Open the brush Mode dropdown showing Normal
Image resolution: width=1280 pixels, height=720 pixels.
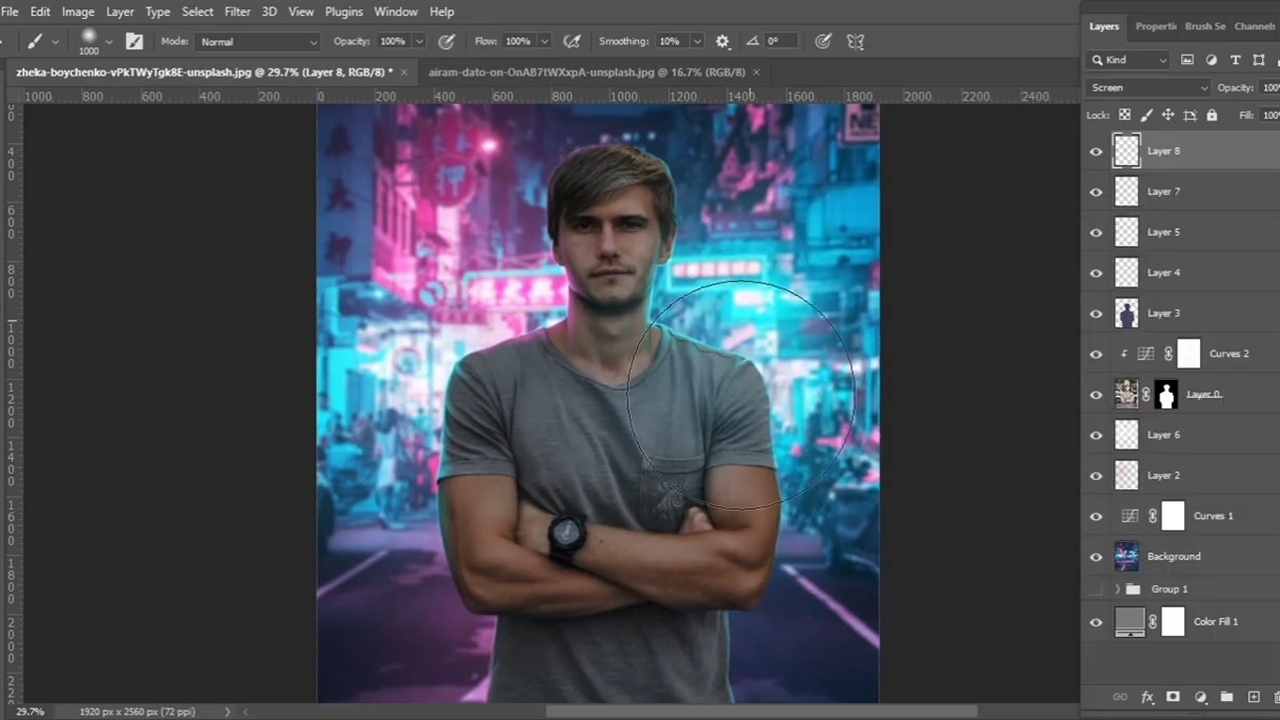coord(257,42)
